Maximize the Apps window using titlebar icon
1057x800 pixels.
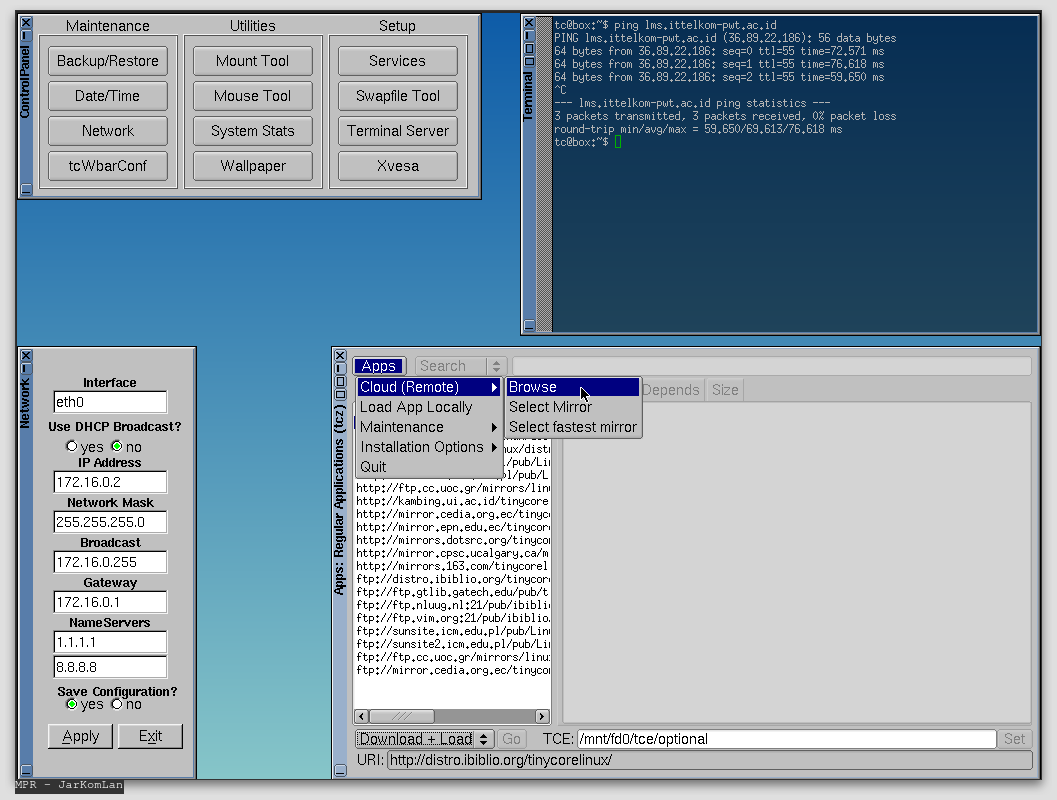[x=340, y=381]
